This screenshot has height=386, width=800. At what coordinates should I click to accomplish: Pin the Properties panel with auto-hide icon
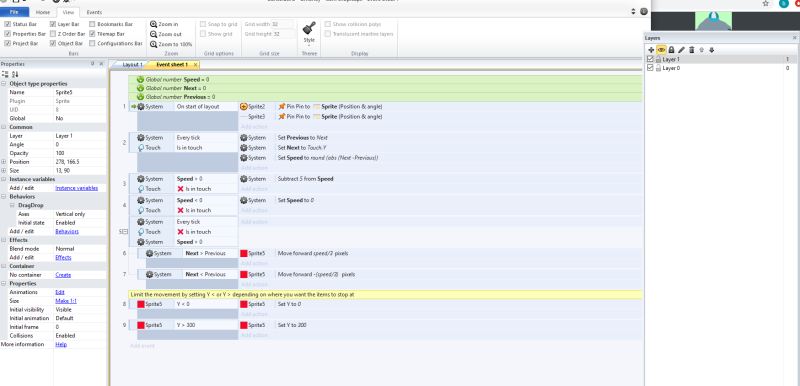click(x=92, y=64)
